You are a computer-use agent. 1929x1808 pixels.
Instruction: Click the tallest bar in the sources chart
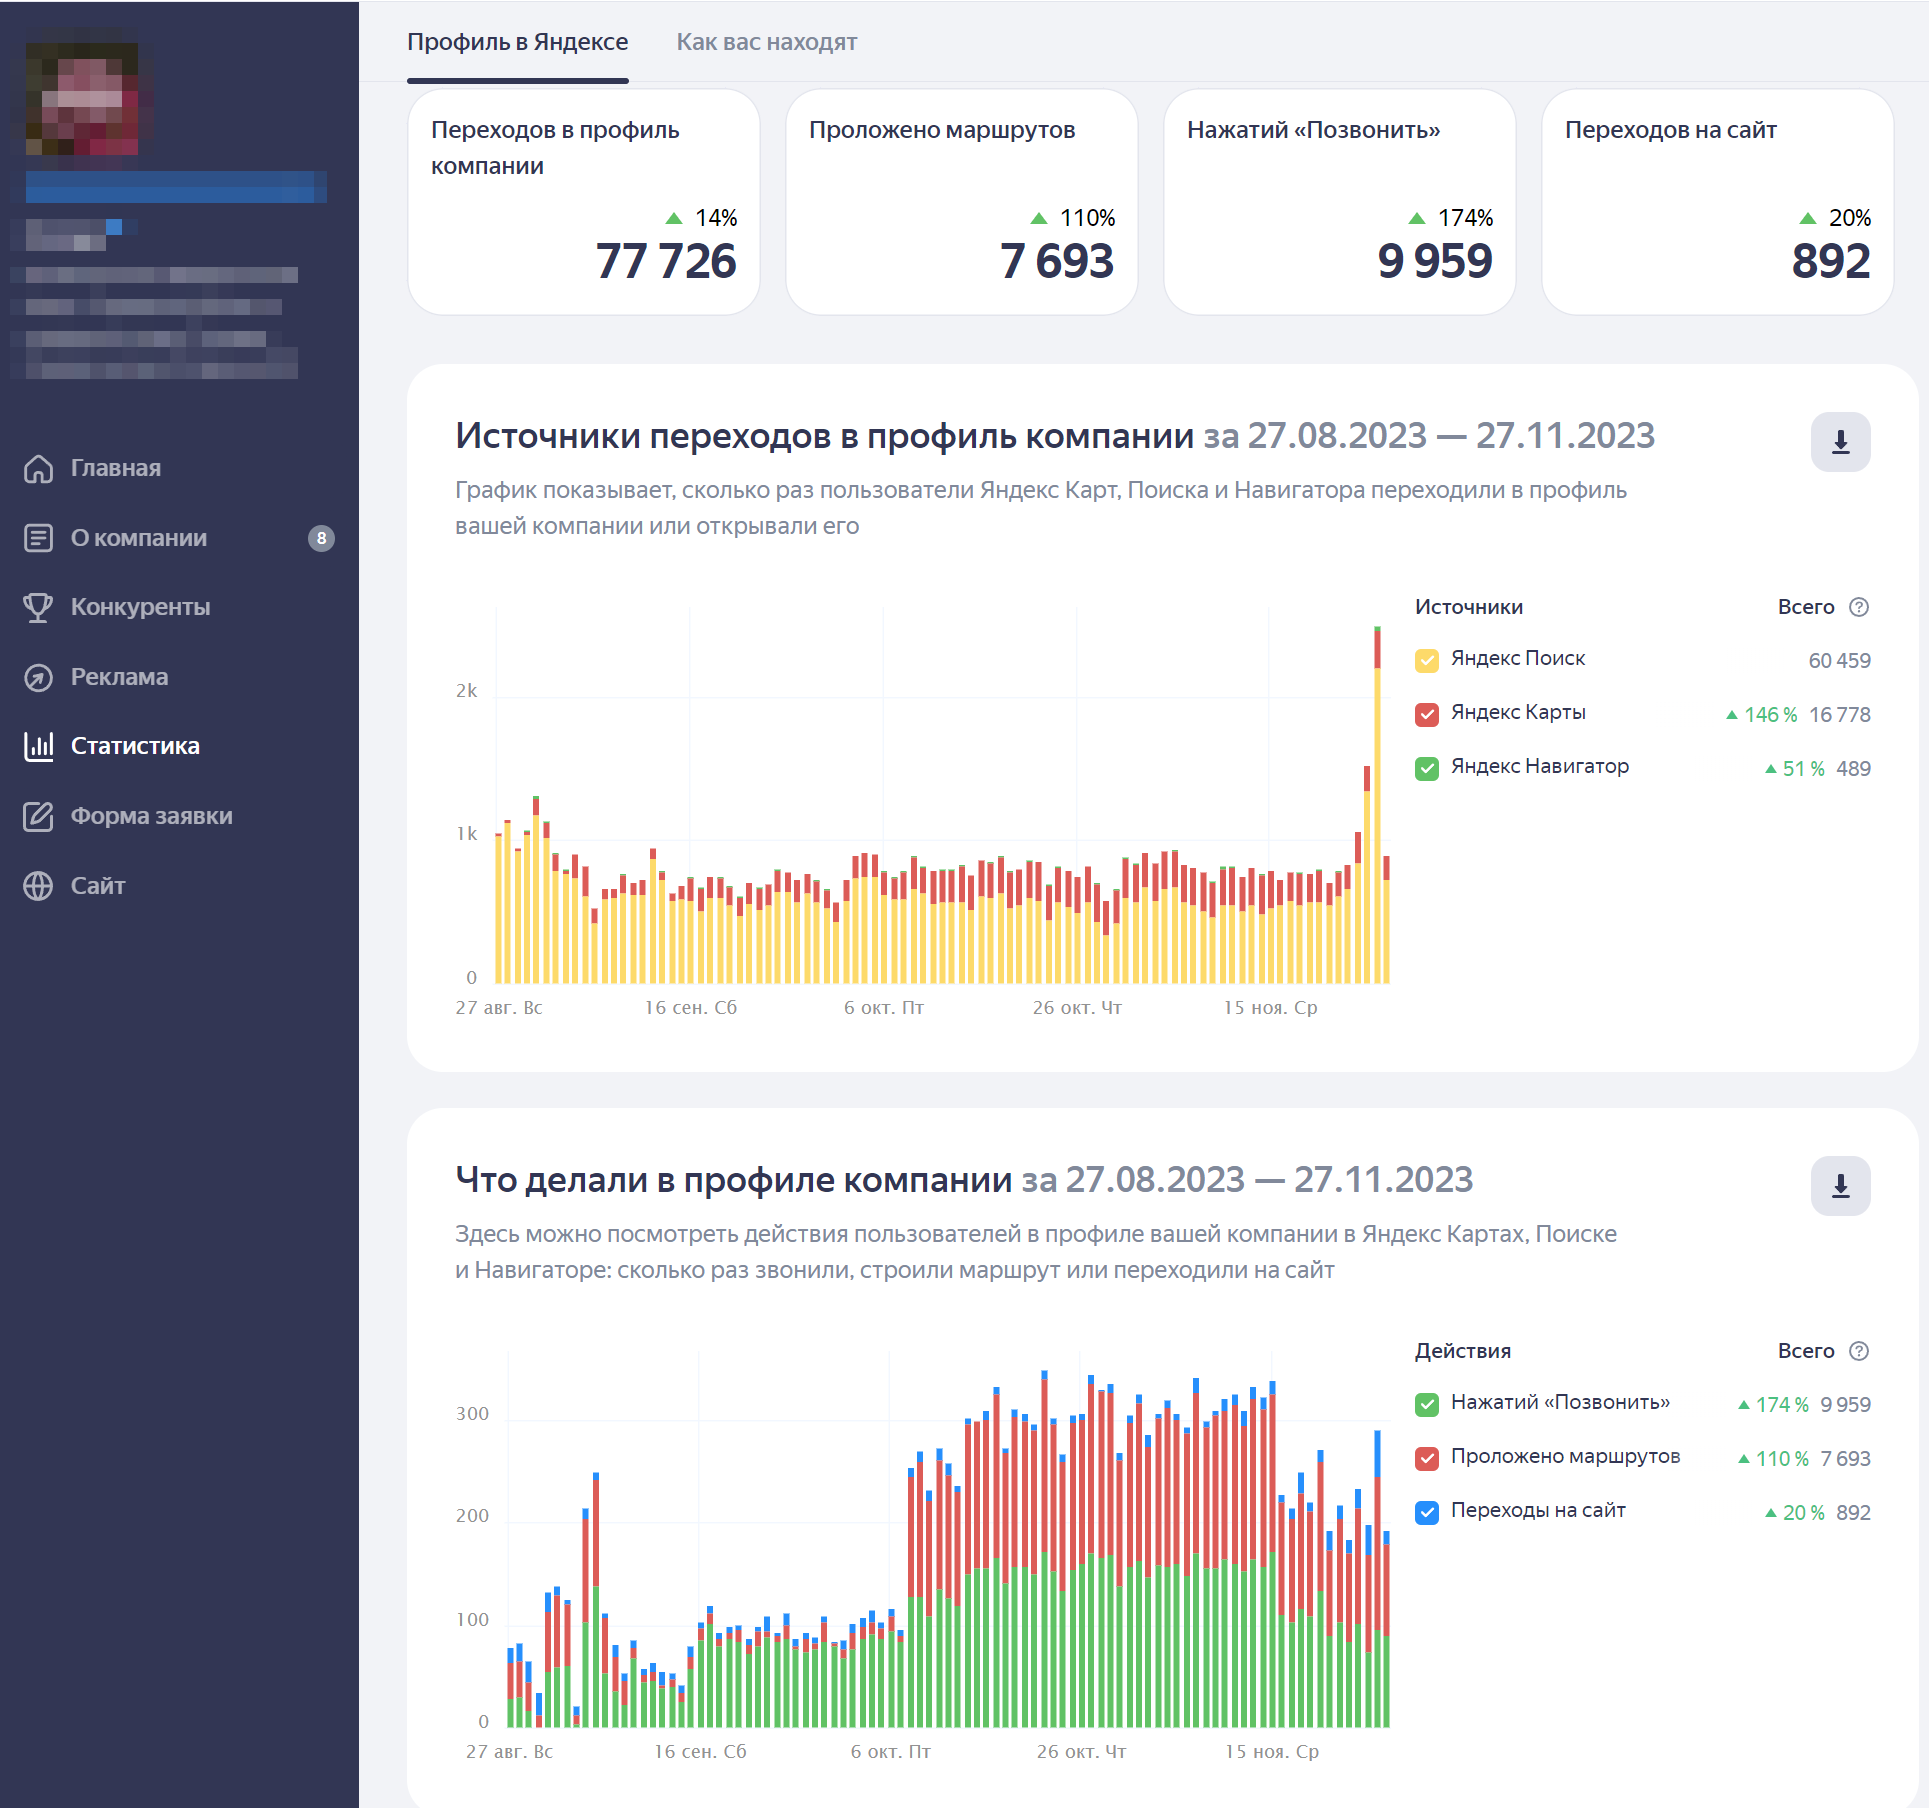coord(1377,805)
